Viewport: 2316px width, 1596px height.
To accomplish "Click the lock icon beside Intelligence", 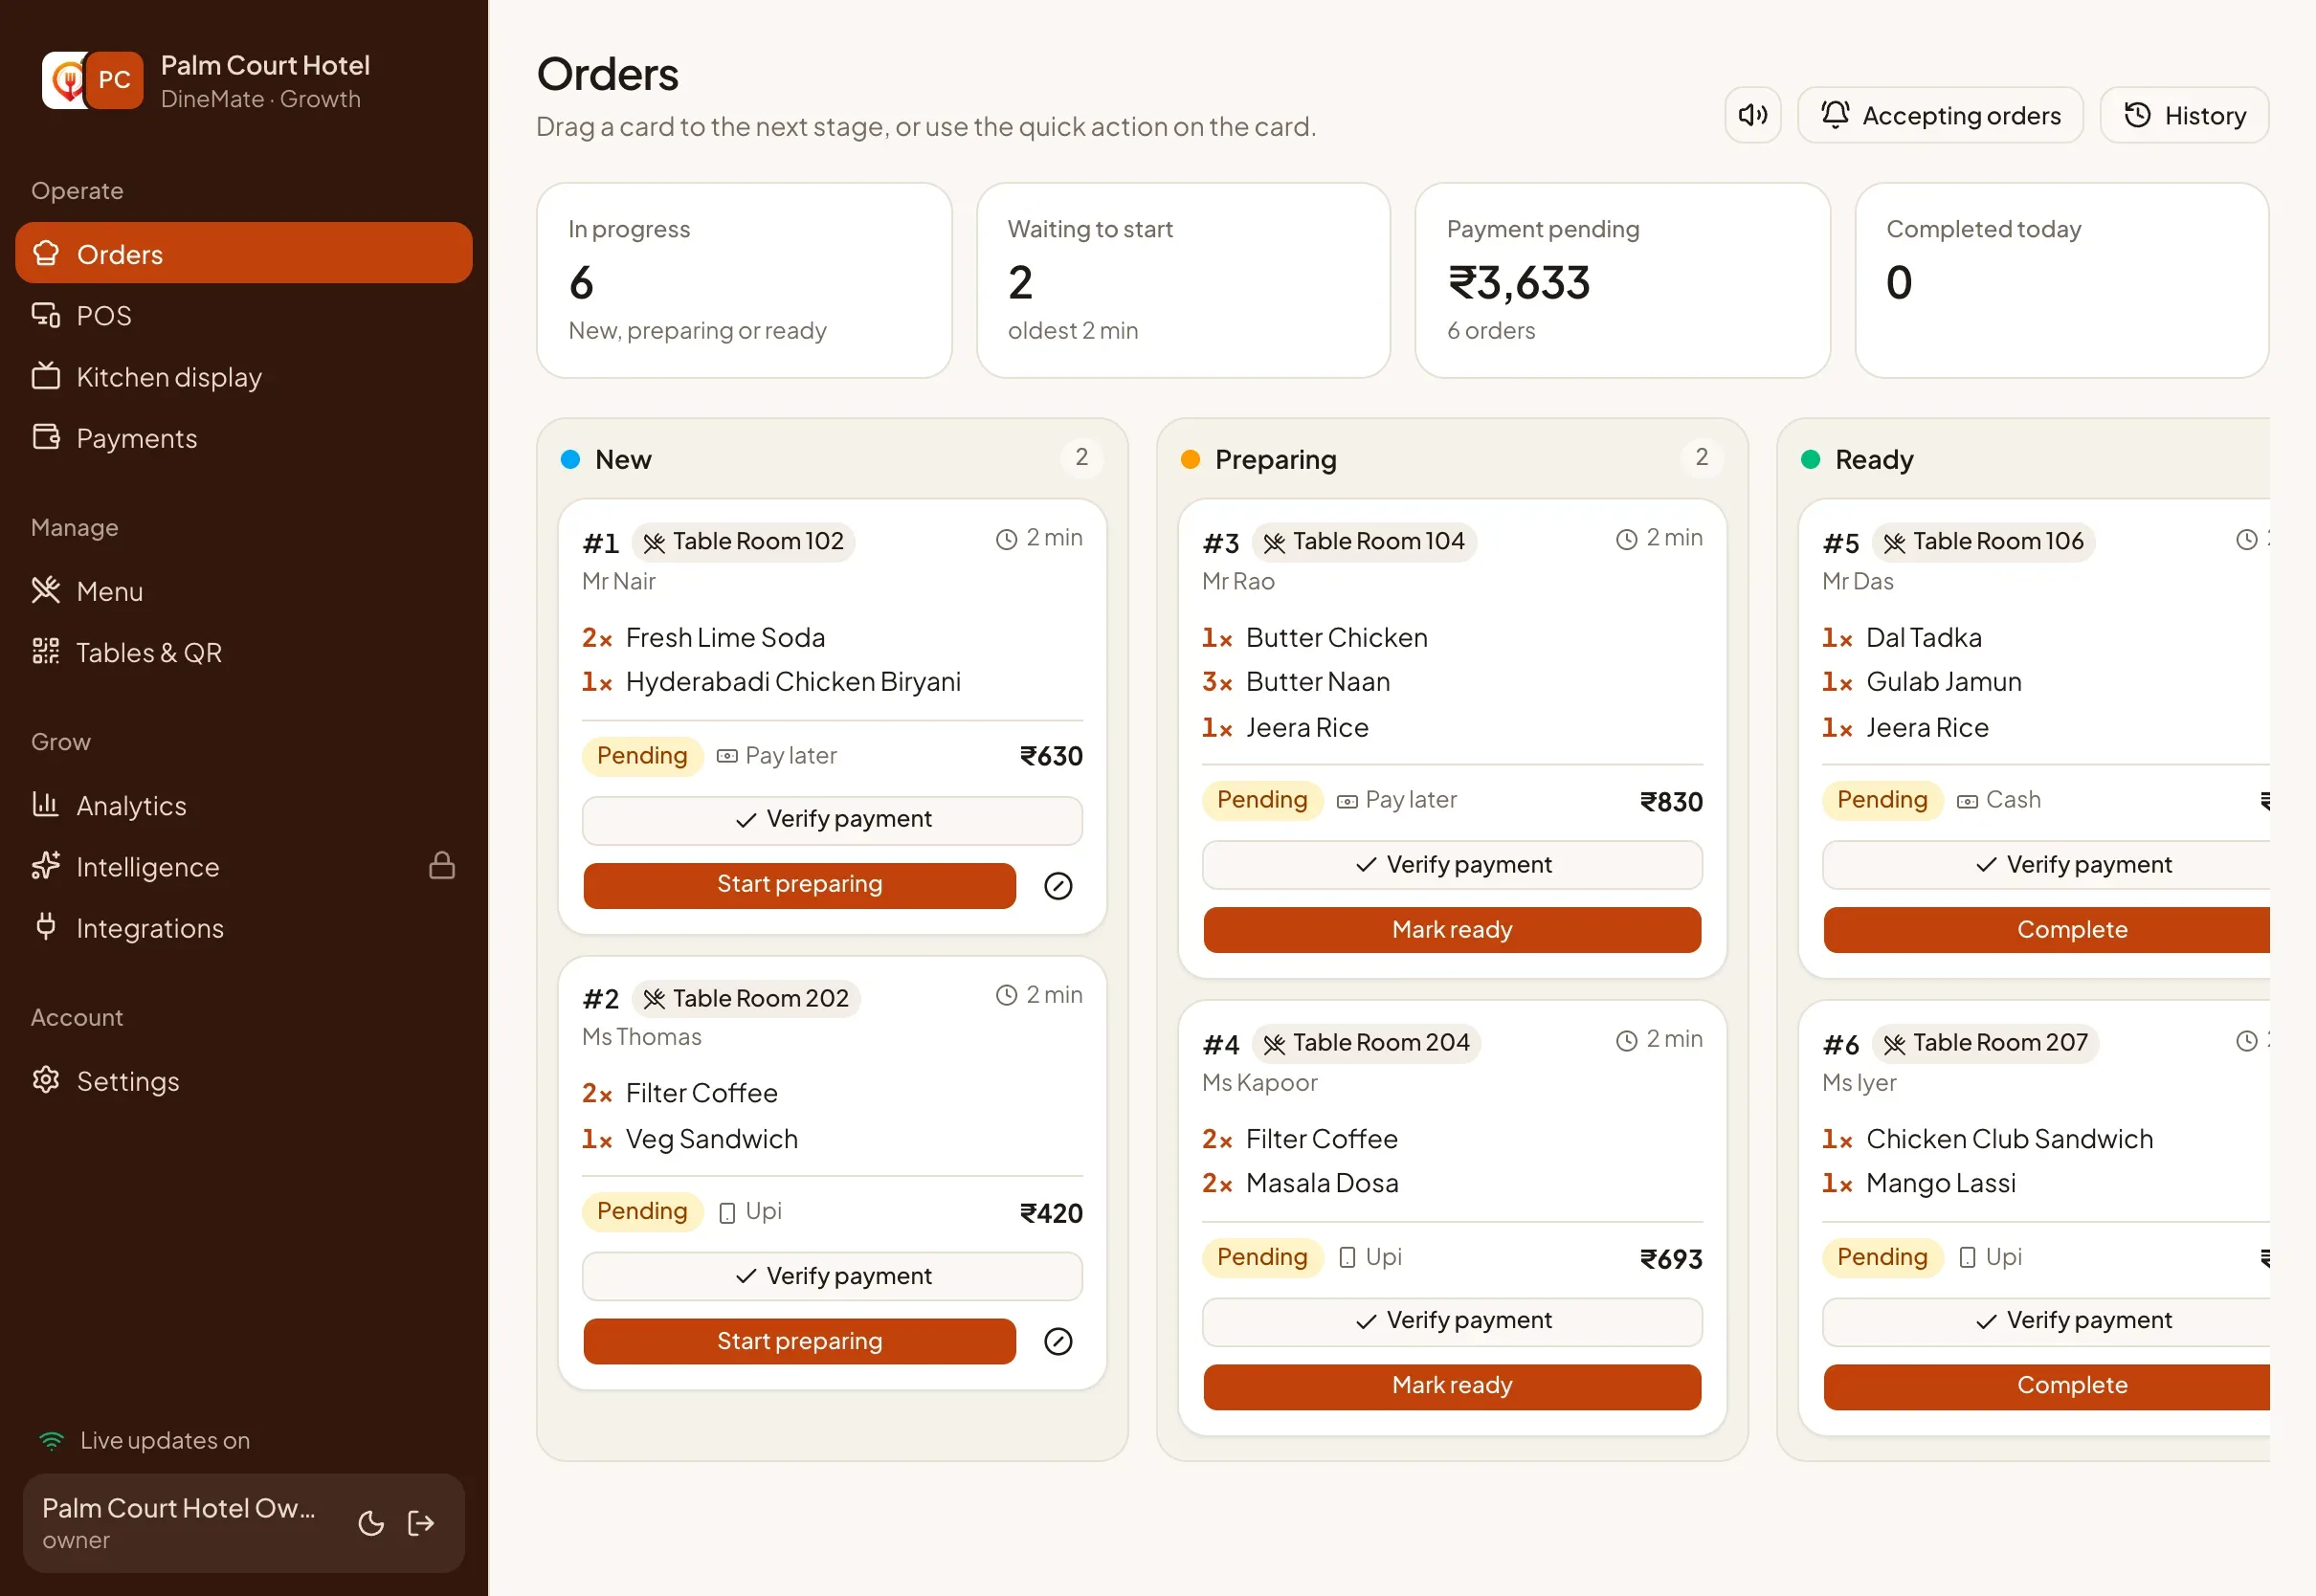I will (442, 865).
